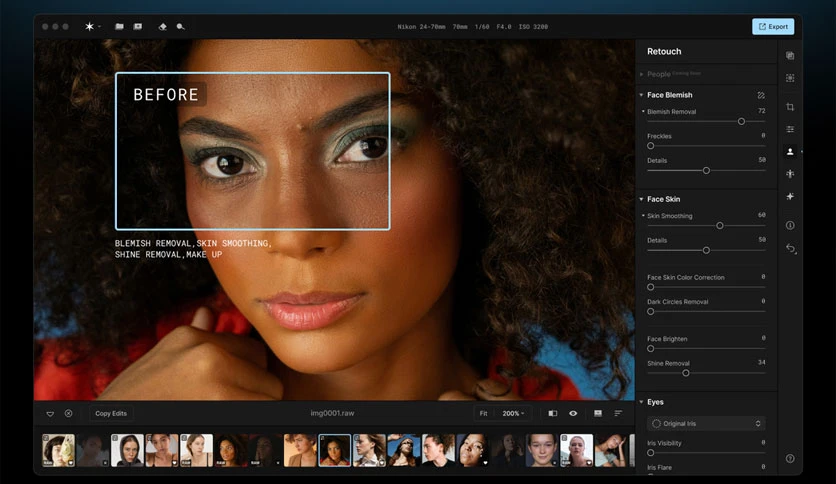Click the Shine Removal value 34
This screenshot has height=484, width=836.
click(x=761, y=362)
